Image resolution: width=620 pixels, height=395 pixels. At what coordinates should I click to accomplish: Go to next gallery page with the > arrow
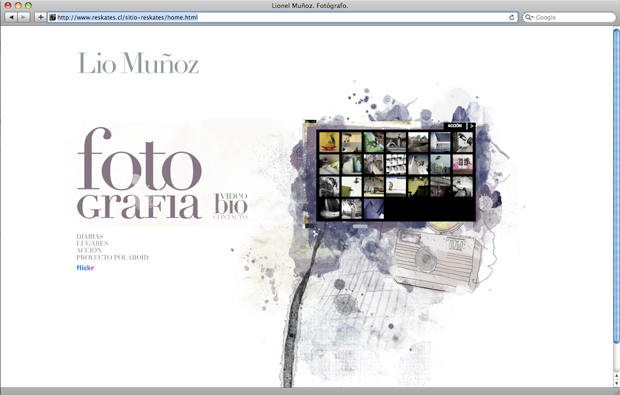471,126
